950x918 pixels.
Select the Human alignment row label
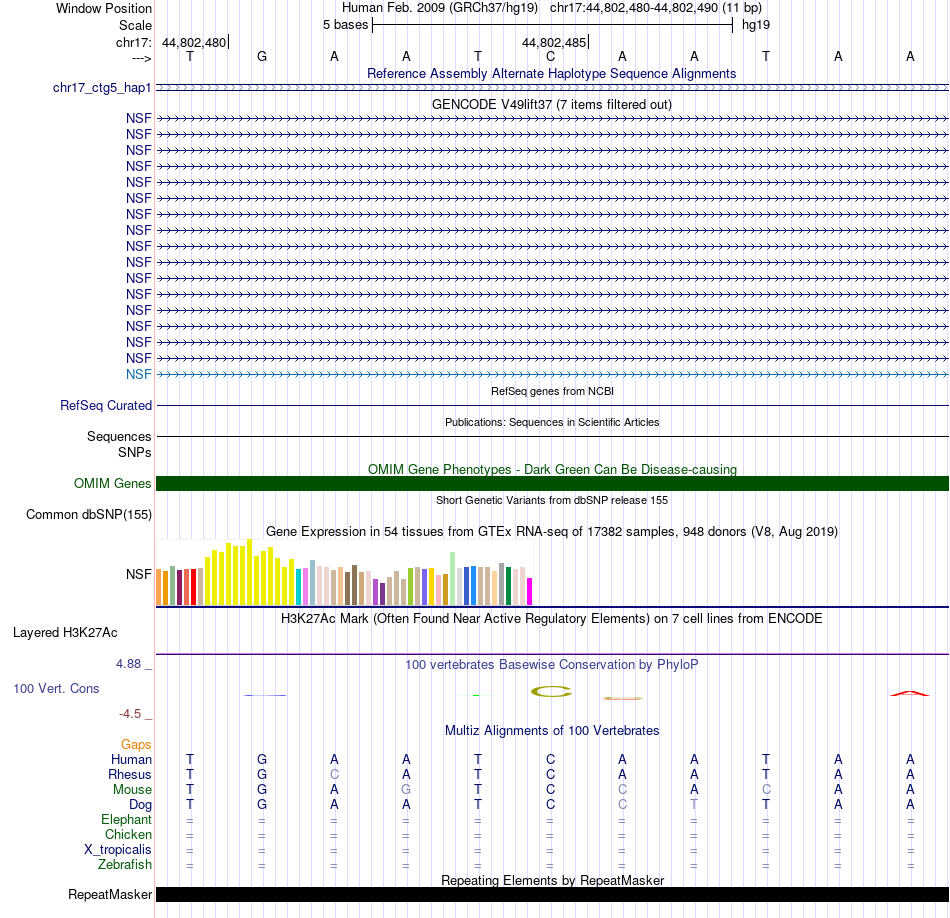[131, 760]
